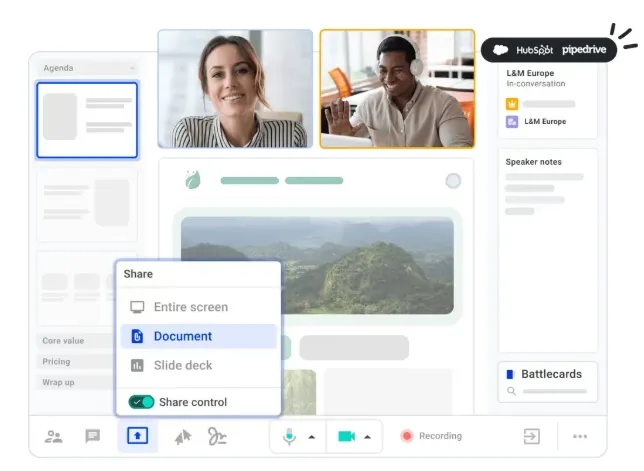
Task: Click the Battlecards search magnifier icon
Action: click(x=511, y=391)
